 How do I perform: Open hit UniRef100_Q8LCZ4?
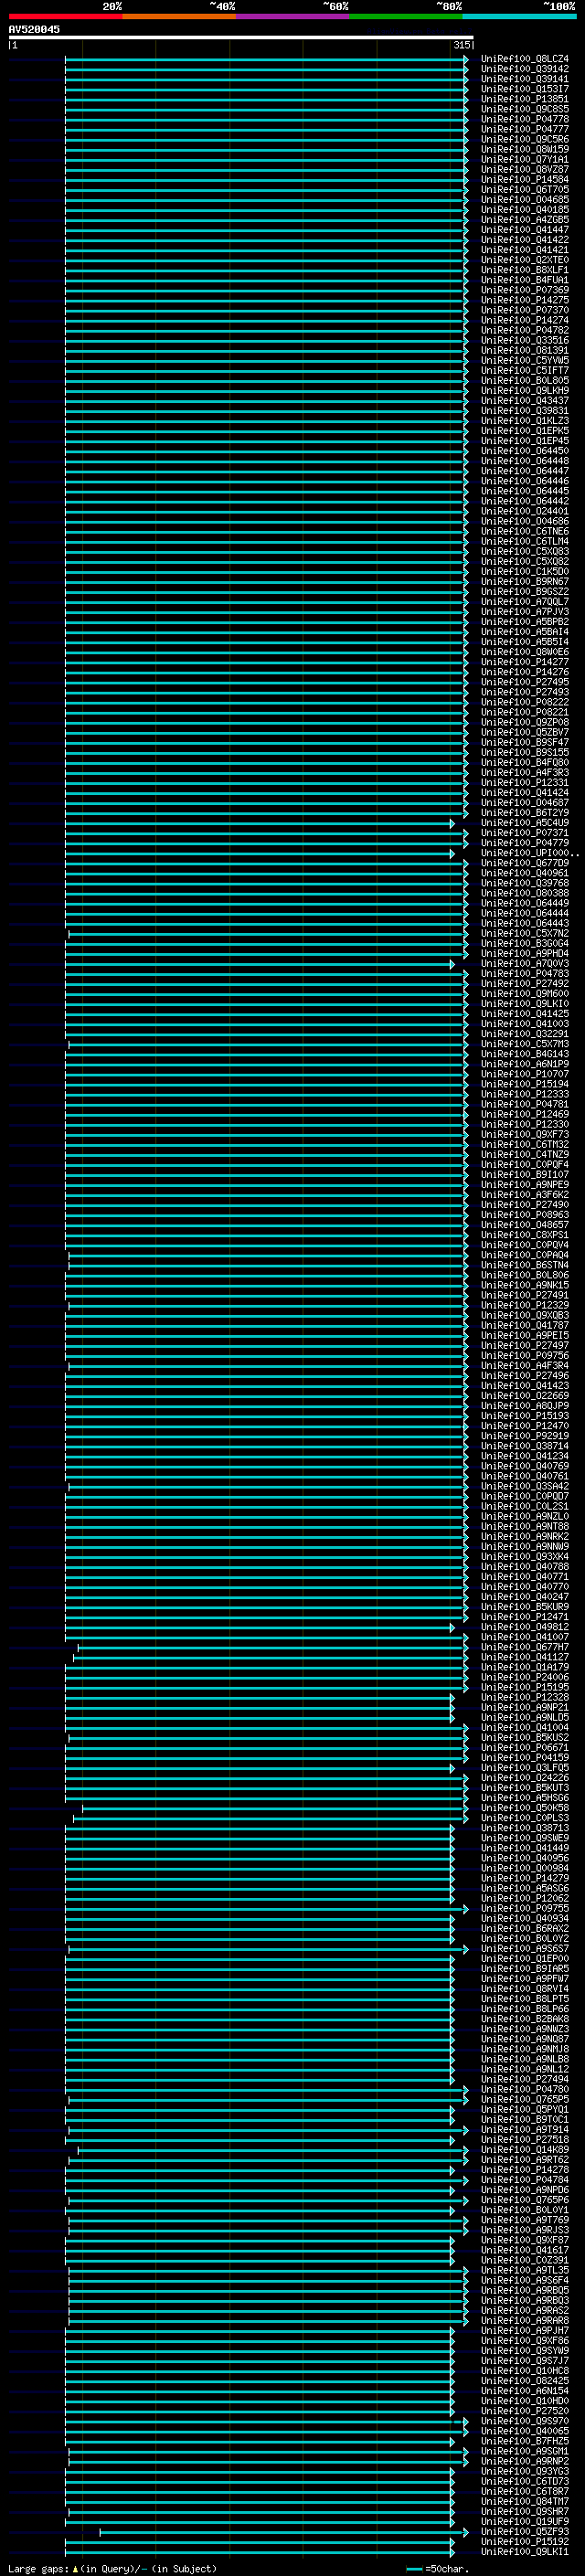525,59
